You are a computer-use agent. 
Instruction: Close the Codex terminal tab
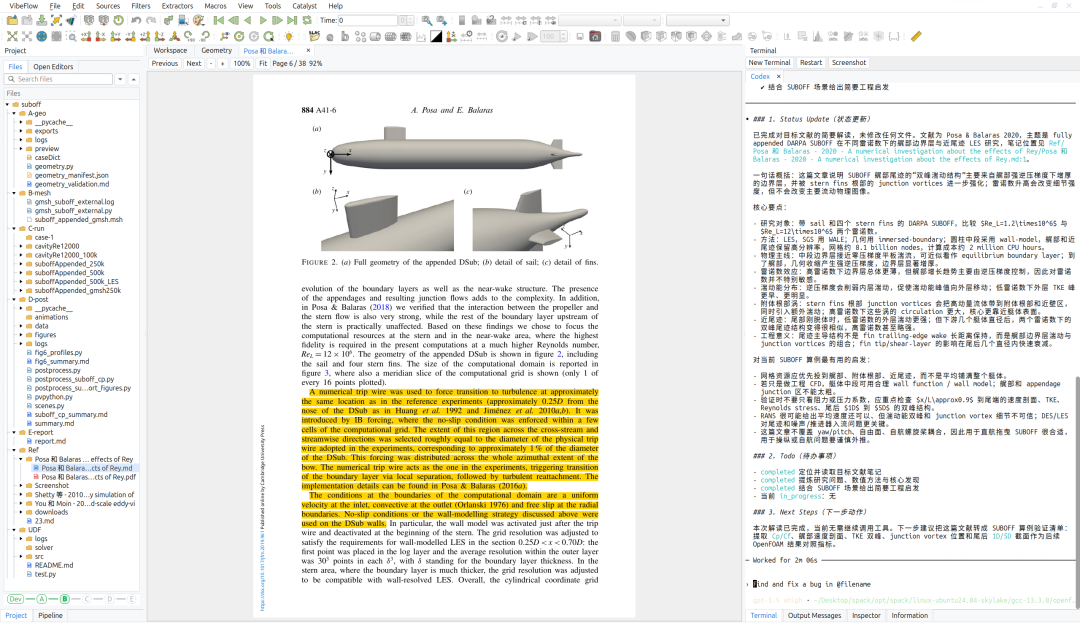pyautogui.click(x=778, y=76)
